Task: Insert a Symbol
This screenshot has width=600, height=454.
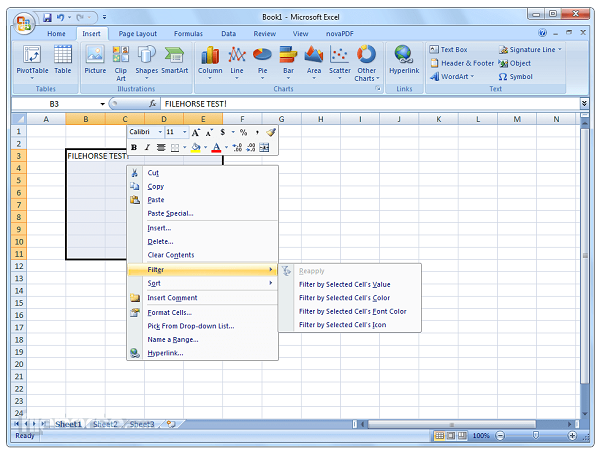Action: tap(515, 77)
